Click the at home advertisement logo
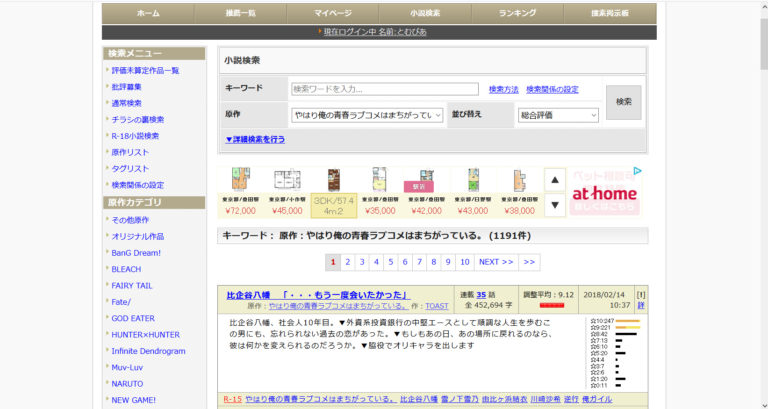 (x=604, y=194)
